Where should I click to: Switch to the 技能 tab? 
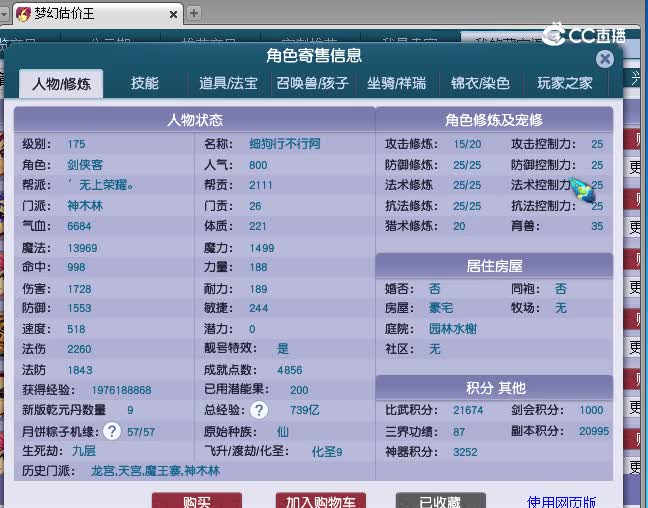point(145,83)
